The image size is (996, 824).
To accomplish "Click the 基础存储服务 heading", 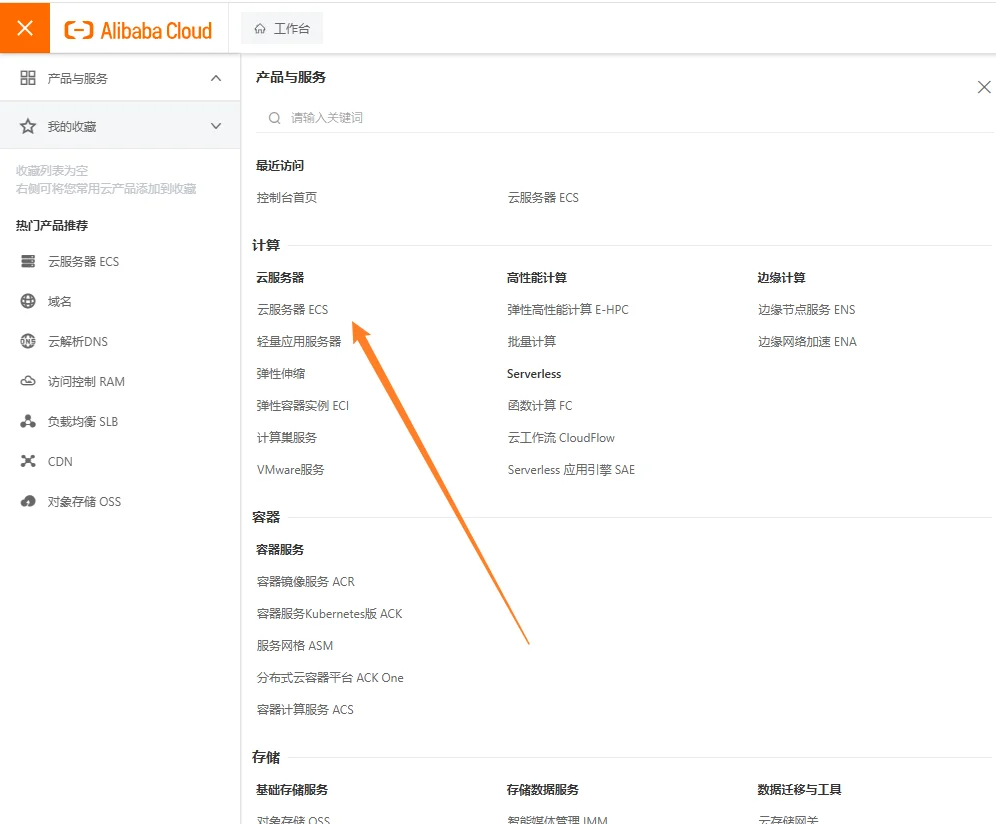I will (x=292, y=790).
